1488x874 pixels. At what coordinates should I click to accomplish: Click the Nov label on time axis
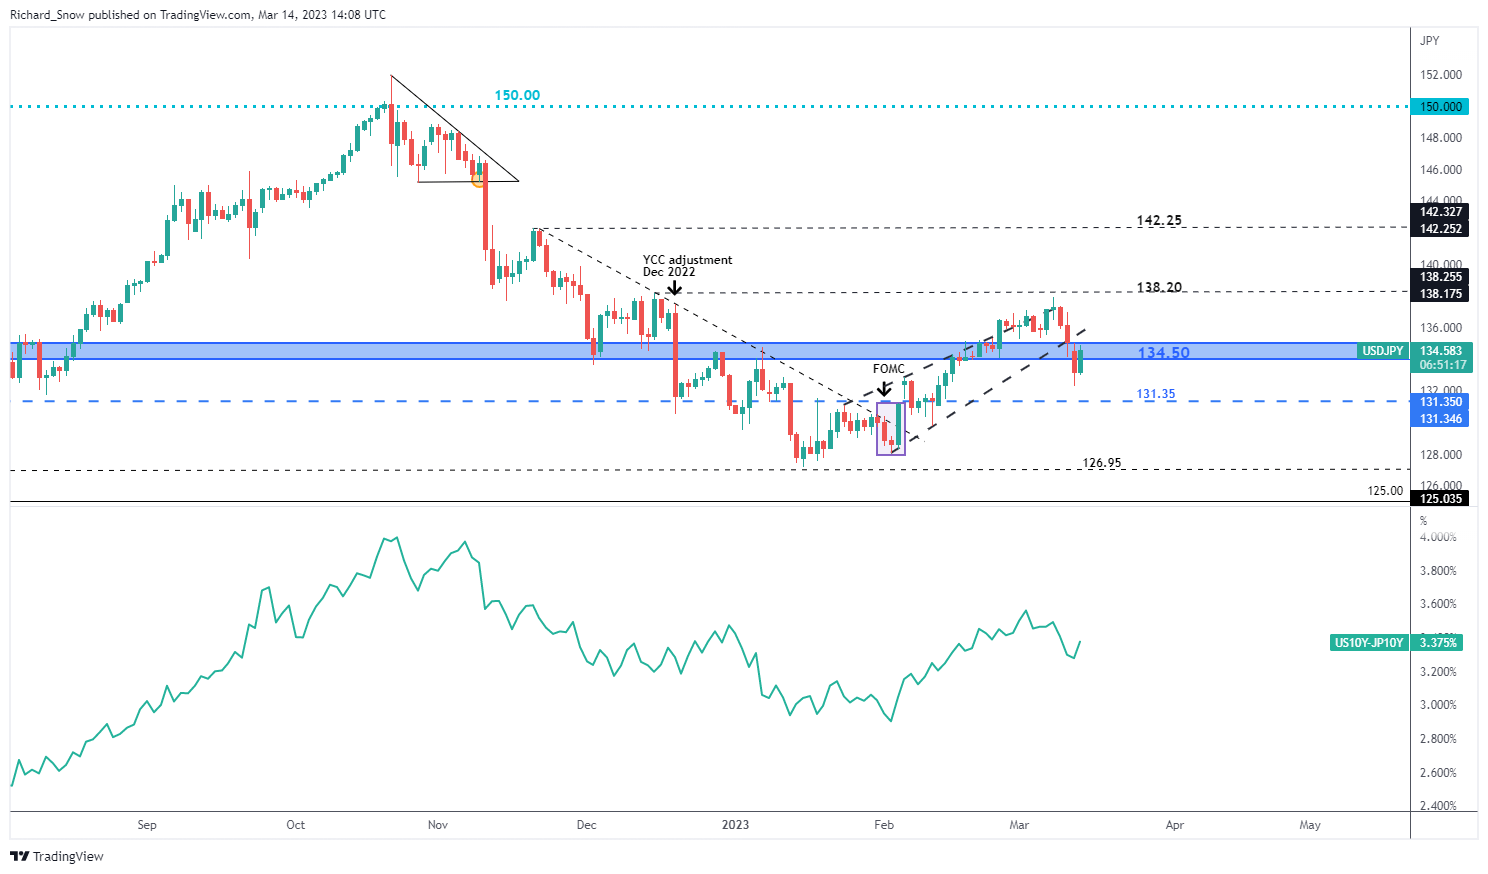click(437, 825)
